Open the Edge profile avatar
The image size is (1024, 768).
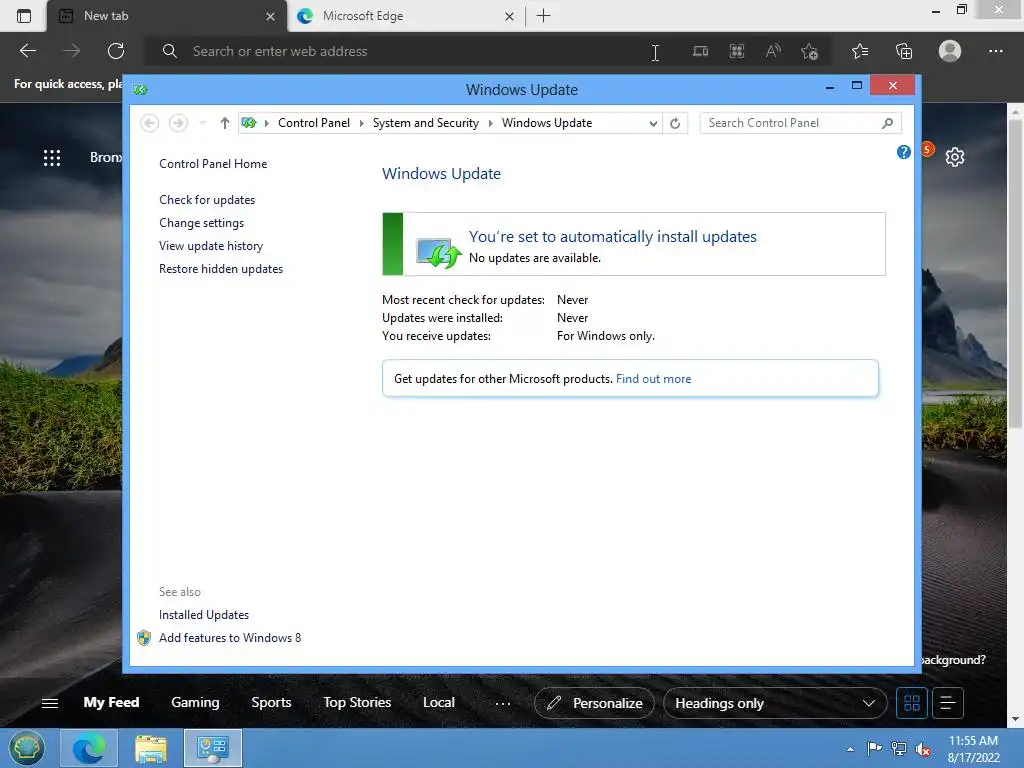950,51
